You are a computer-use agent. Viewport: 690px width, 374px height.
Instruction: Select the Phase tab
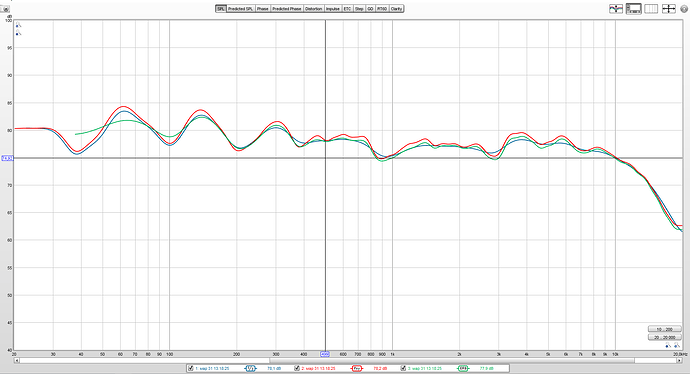[262, 9]
